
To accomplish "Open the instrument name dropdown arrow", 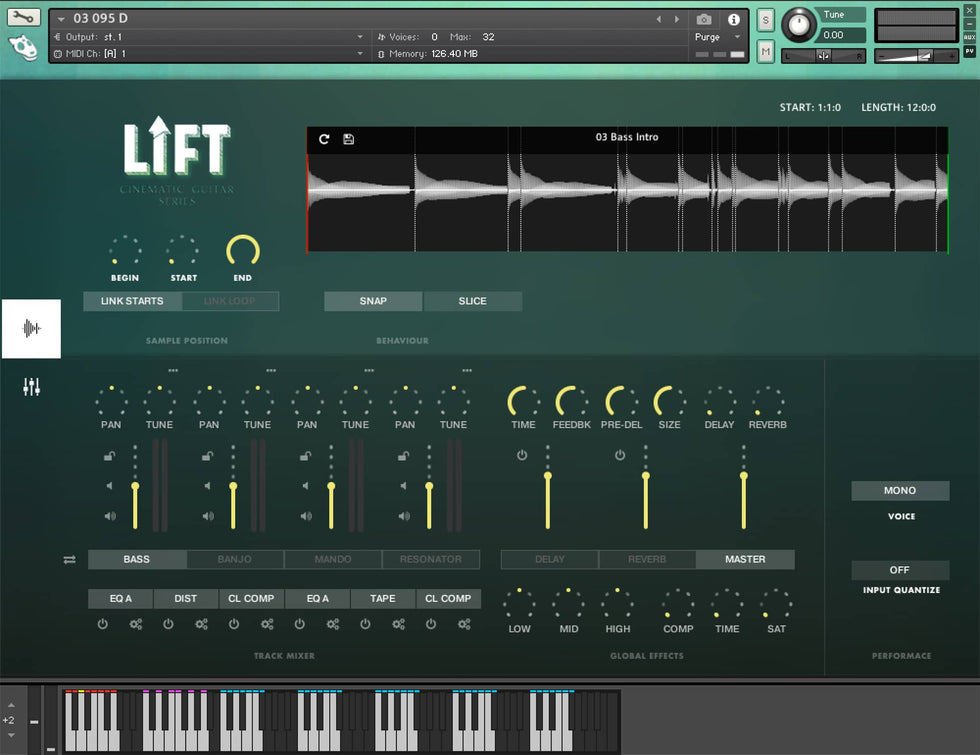I will click(x=62, y=19).
